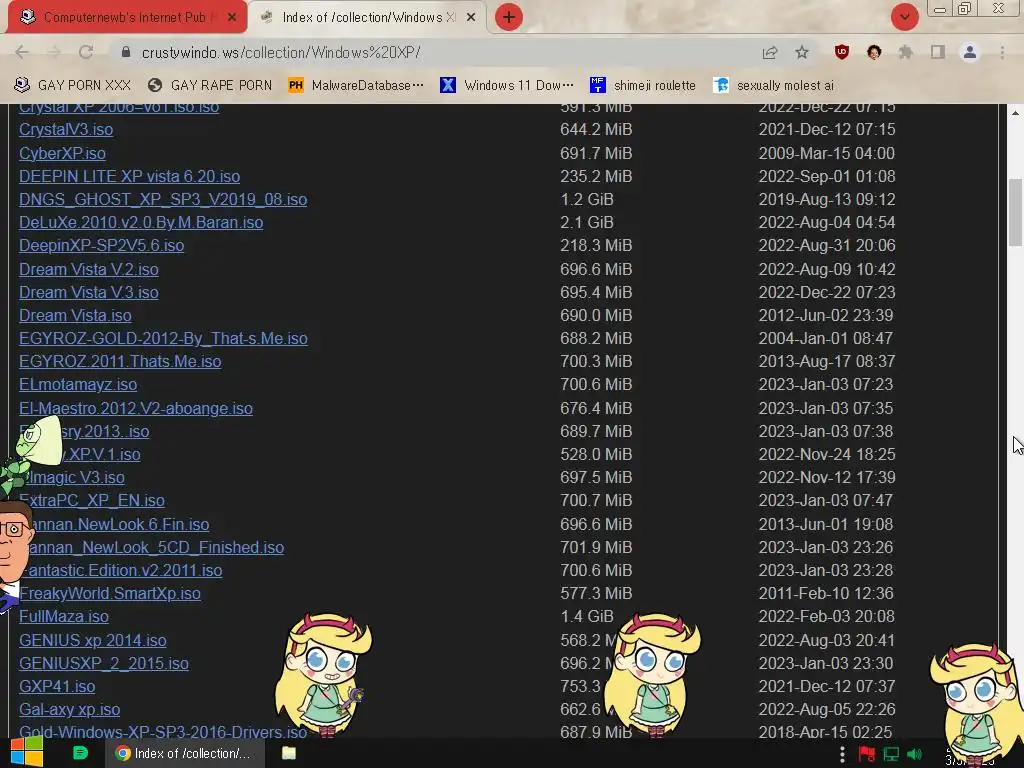Viewport: 1024px width, 768px height.
Task: Click the date 2011-Feb-10 12:36
Action: pyautogui.click(x=825, y=593)
